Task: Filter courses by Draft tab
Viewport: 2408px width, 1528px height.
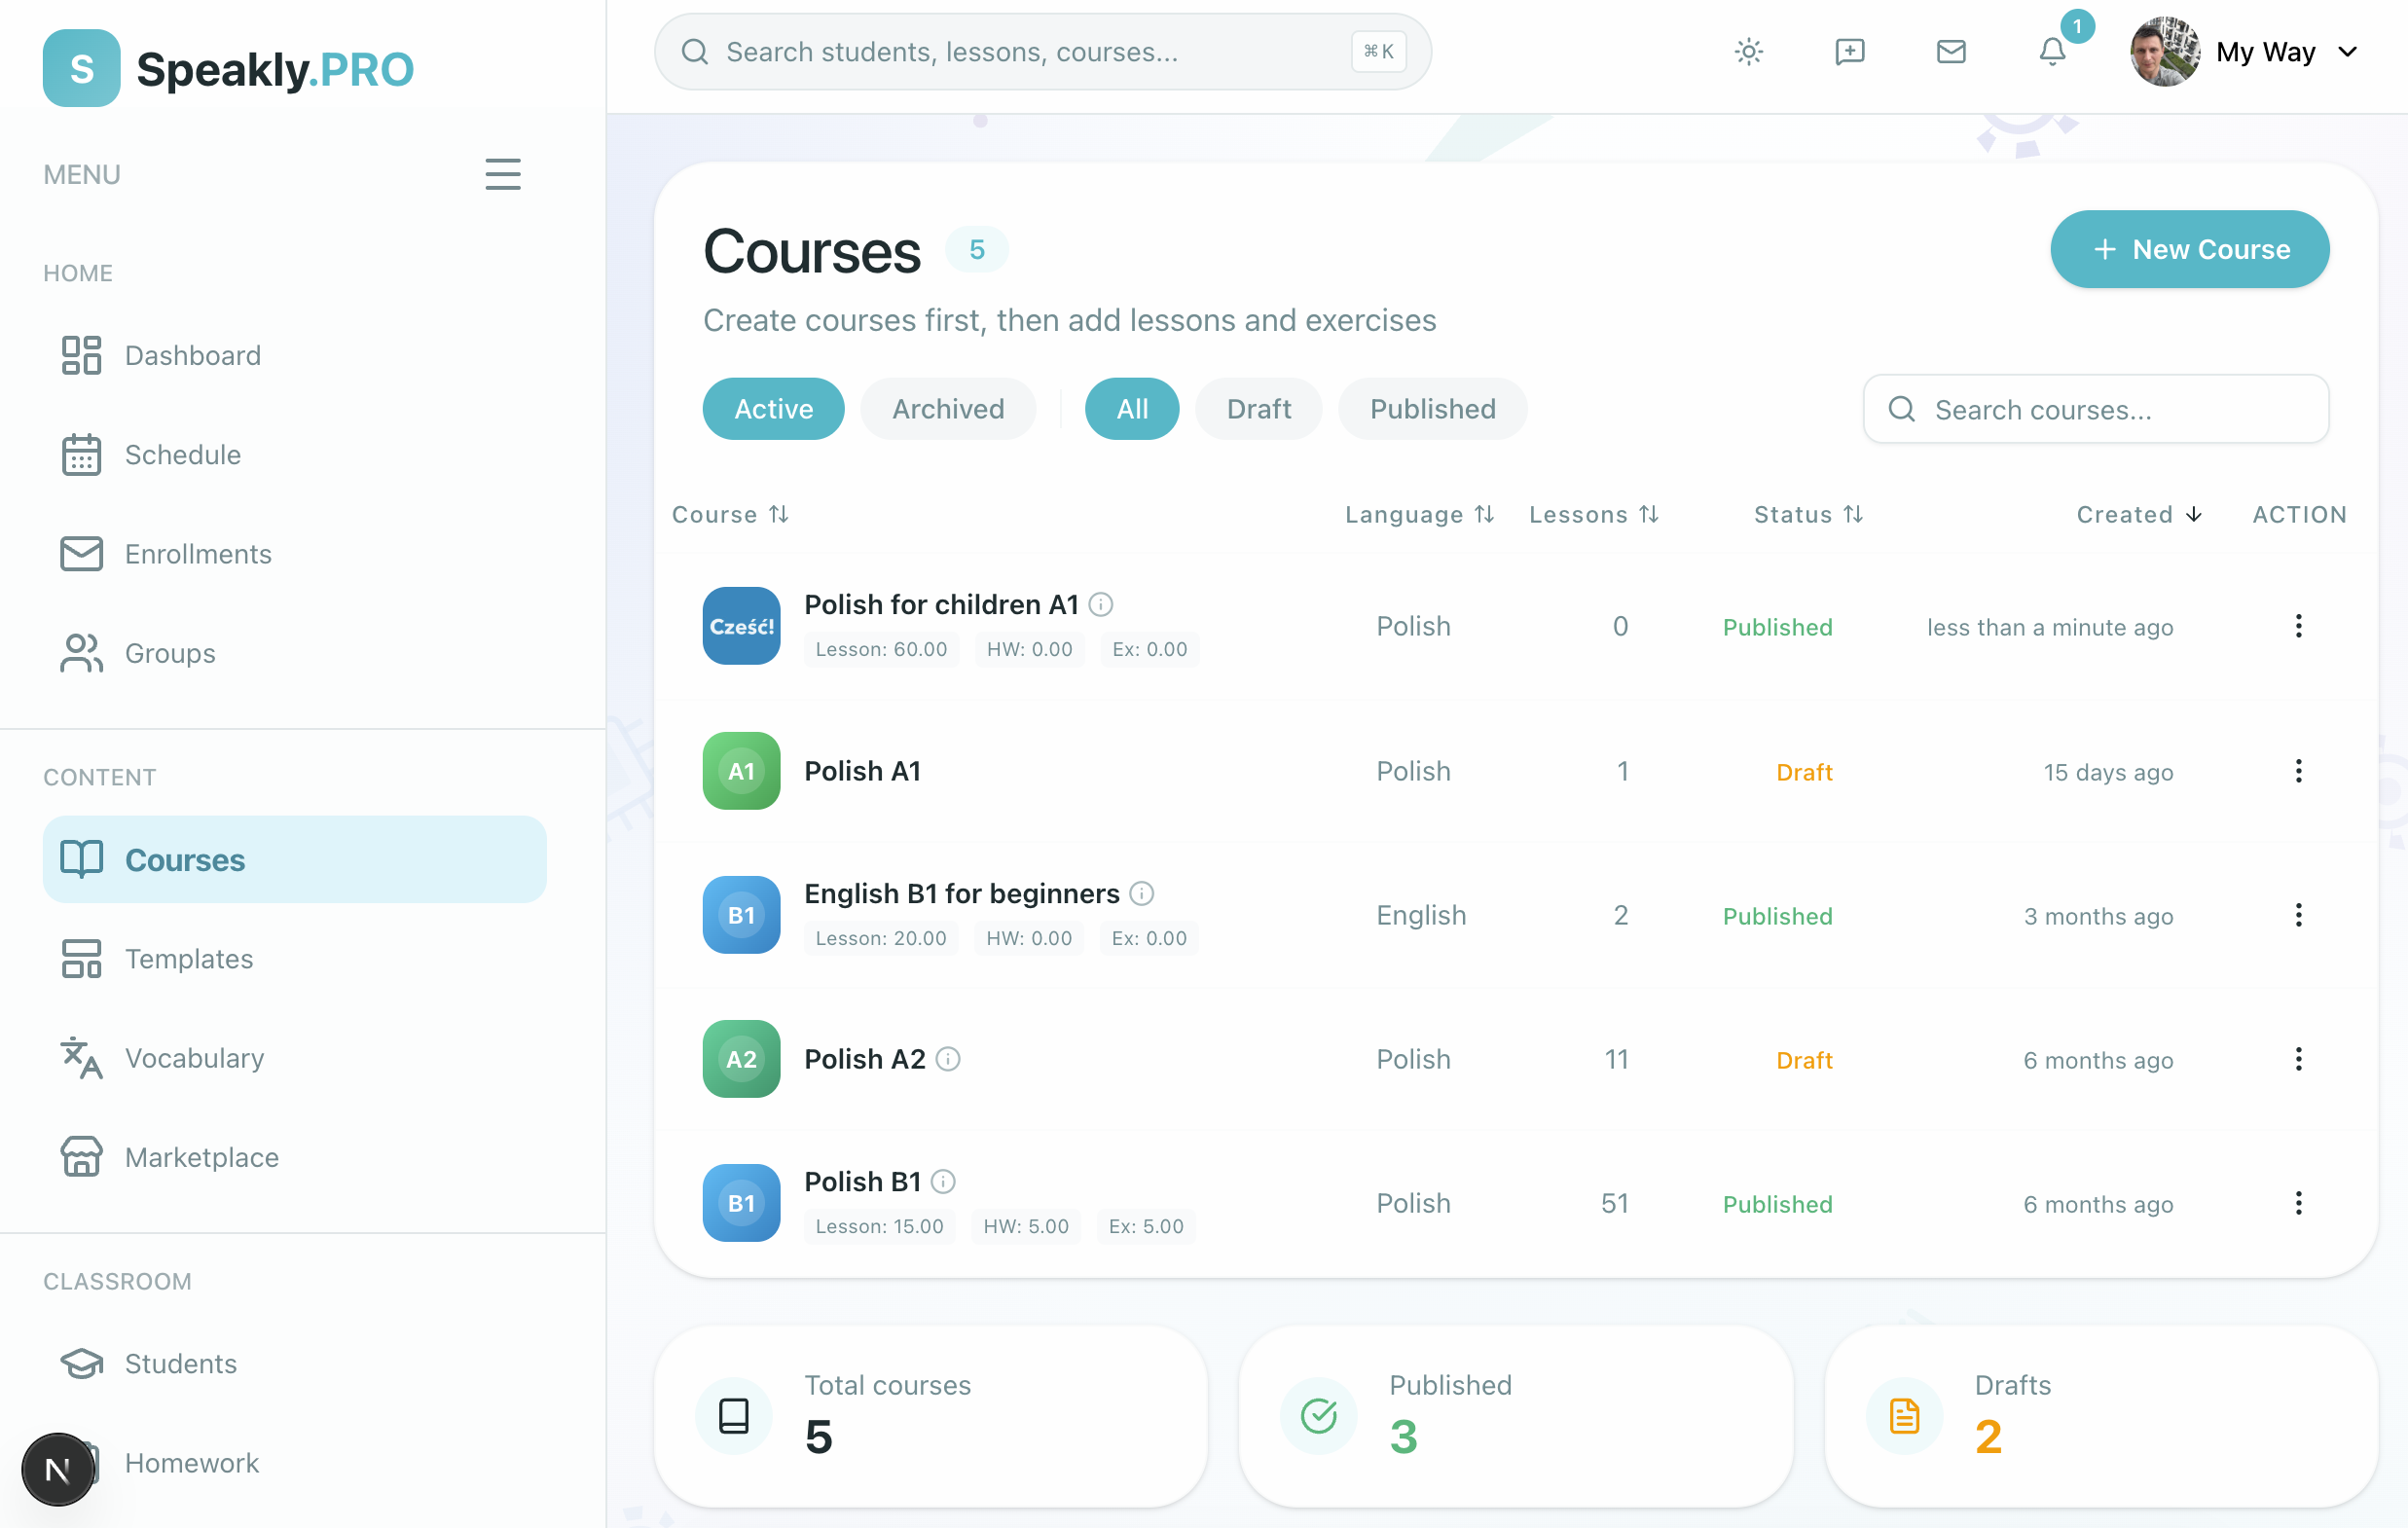Action: [x=1258, y=409]
